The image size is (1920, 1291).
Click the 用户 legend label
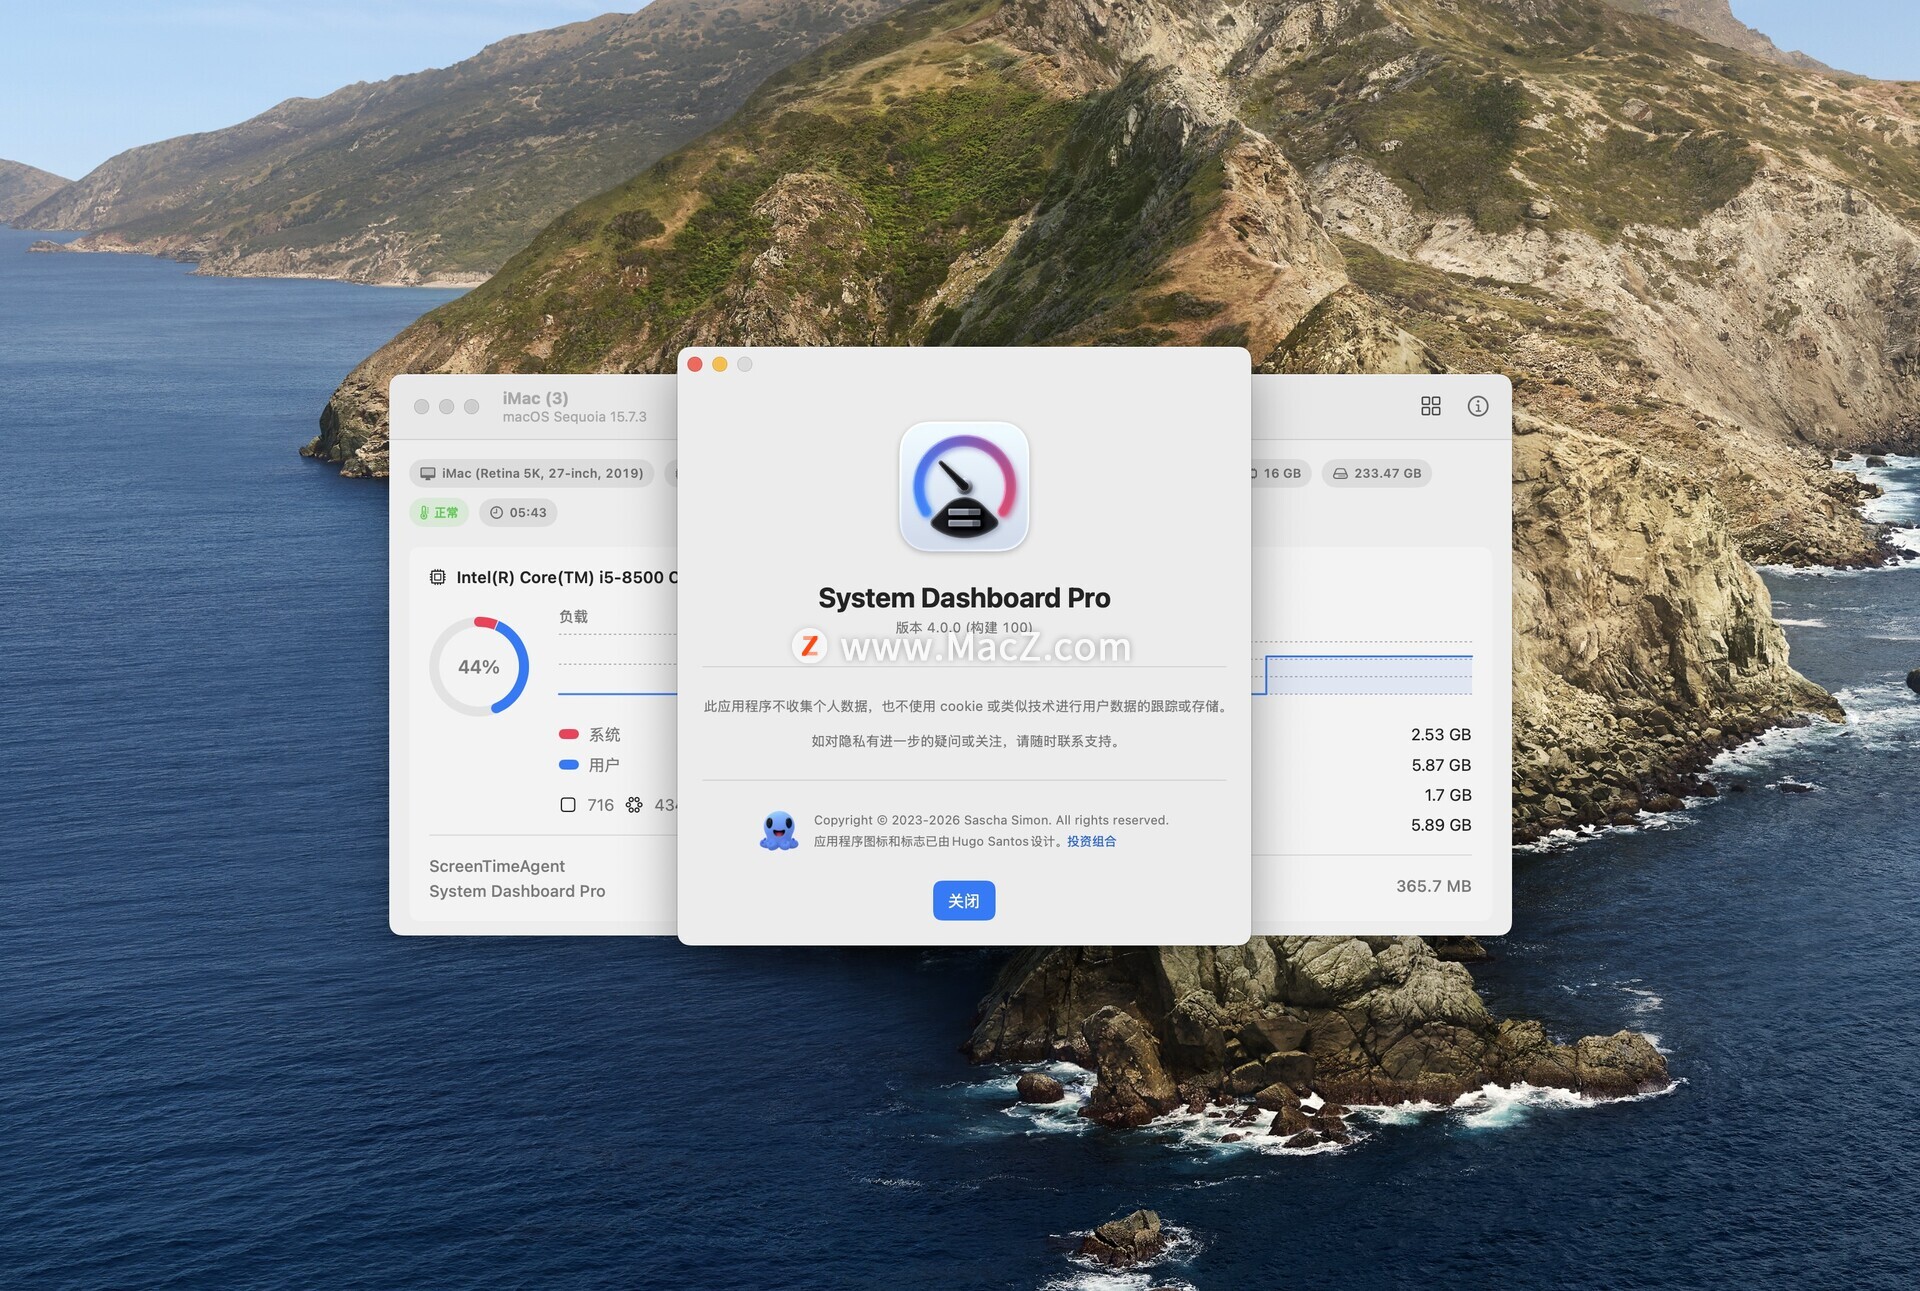pos(604,765)
